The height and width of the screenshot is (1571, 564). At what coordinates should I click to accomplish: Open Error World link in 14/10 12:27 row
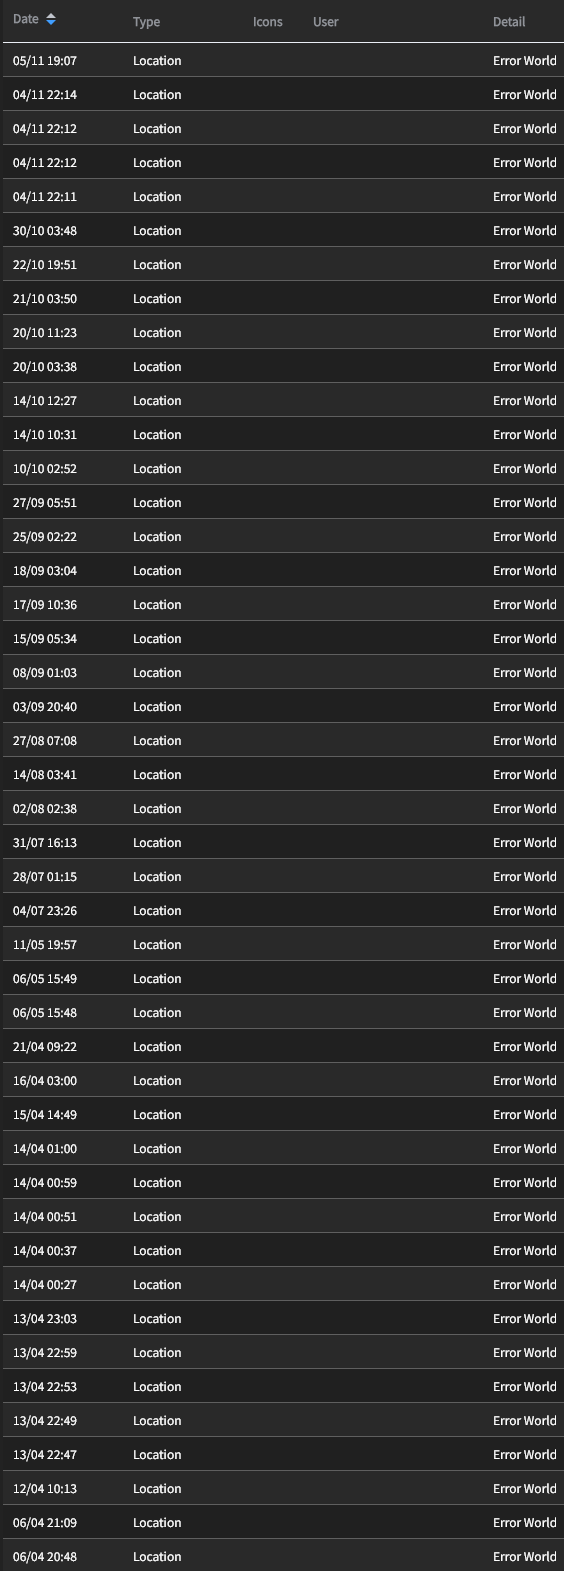coord(525,401)
